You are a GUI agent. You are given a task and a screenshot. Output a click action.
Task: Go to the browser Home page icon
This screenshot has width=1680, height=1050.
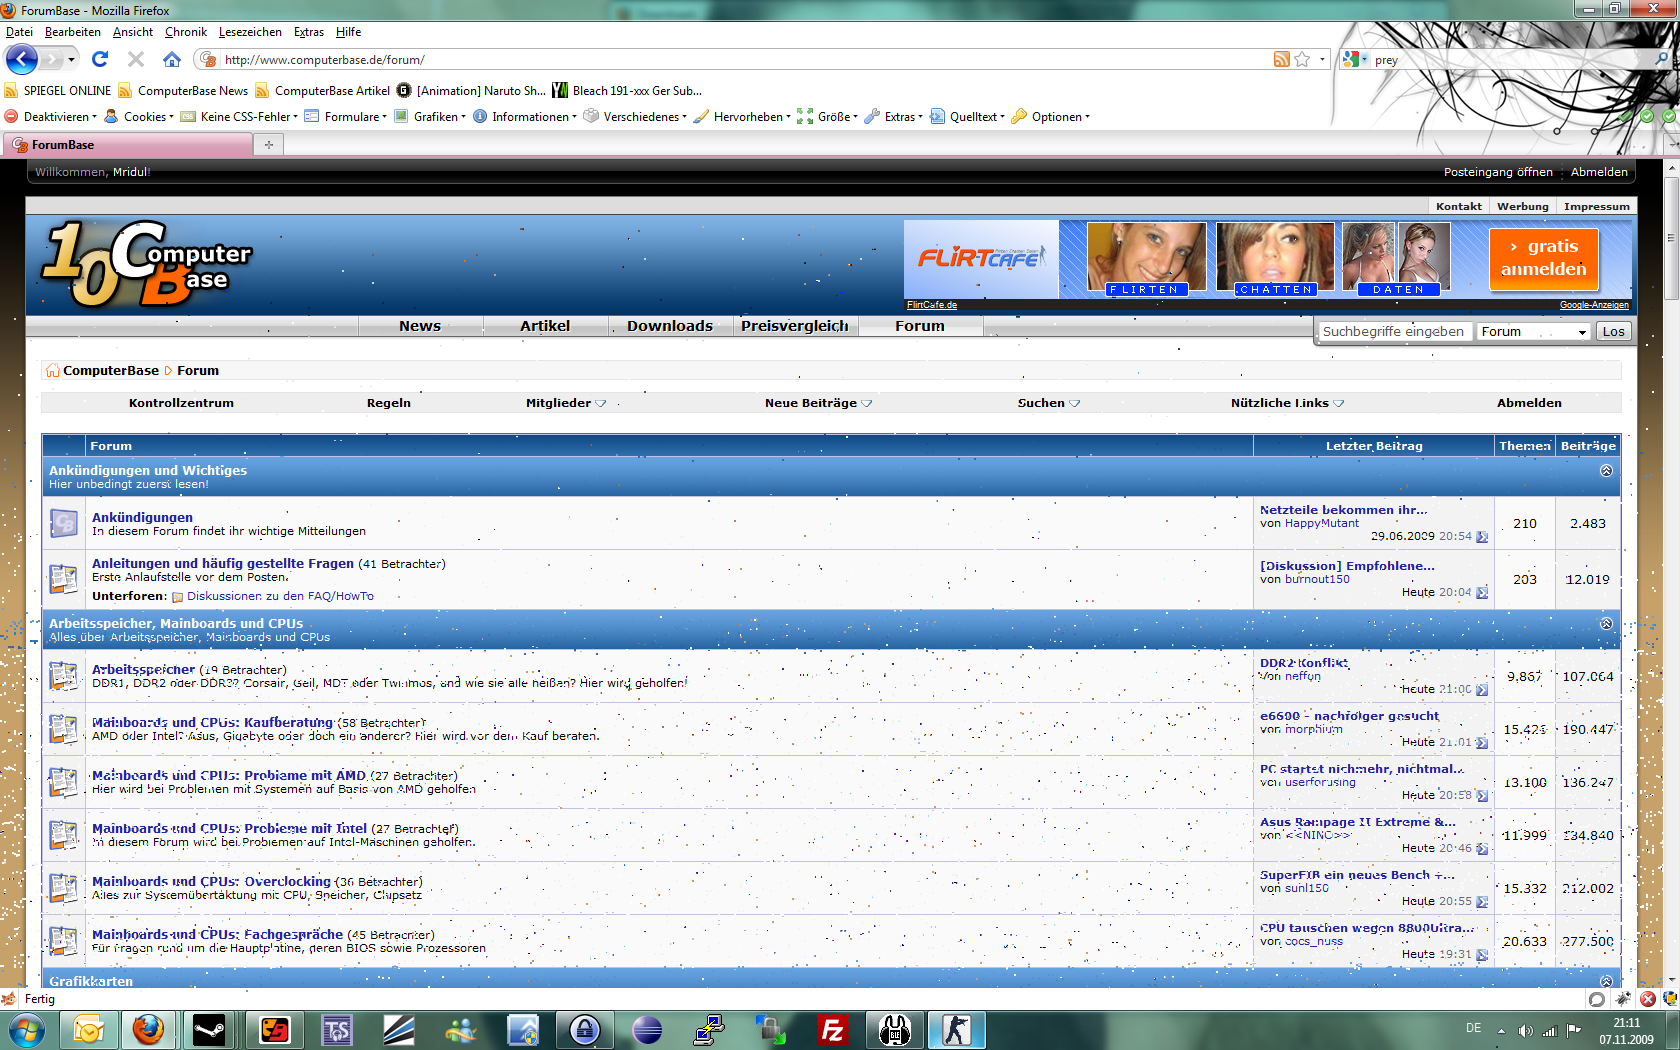[172, 59]
